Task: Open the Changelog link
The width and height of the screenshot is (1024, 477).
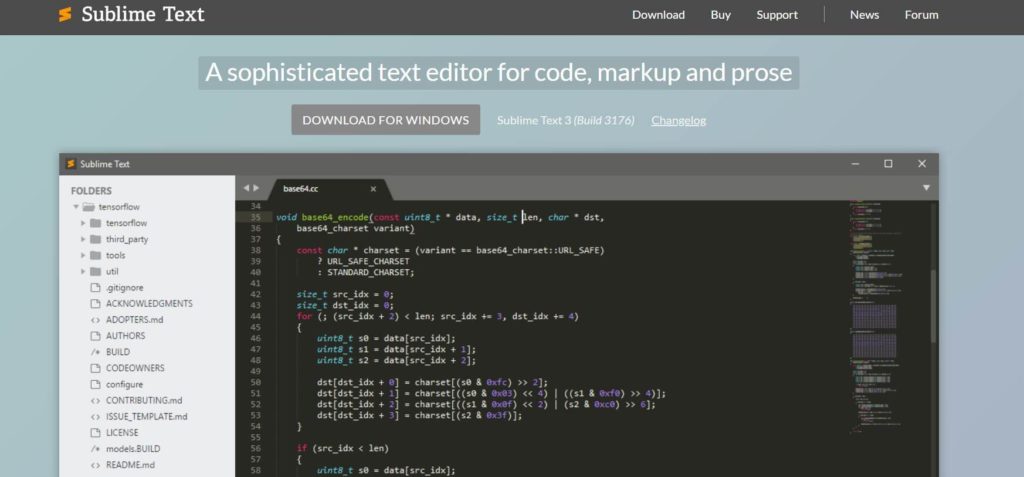Action: (x=679, y=120)
